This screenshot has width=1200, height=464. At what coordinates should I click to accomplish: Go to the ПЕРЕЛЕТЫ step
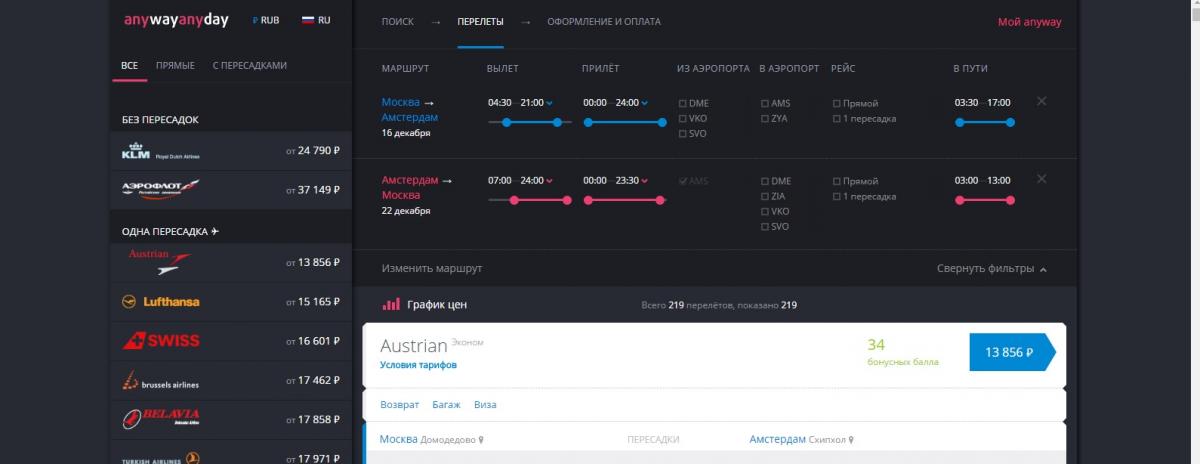tap(480, 21)
